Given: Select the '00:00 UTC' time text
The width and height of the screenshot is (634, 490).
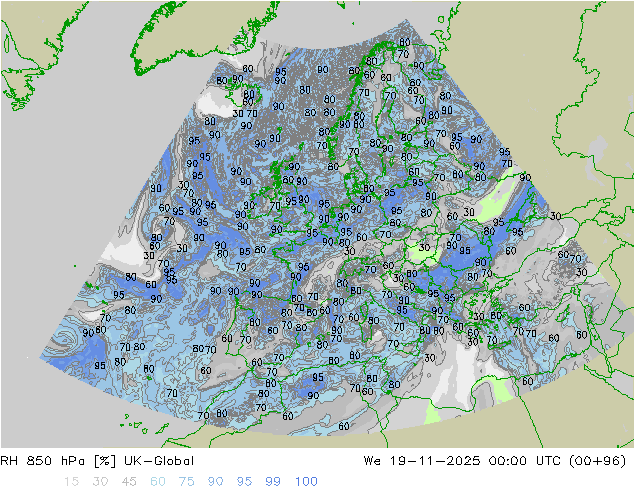Looking at the screenshot, I should tap(524, 461).
